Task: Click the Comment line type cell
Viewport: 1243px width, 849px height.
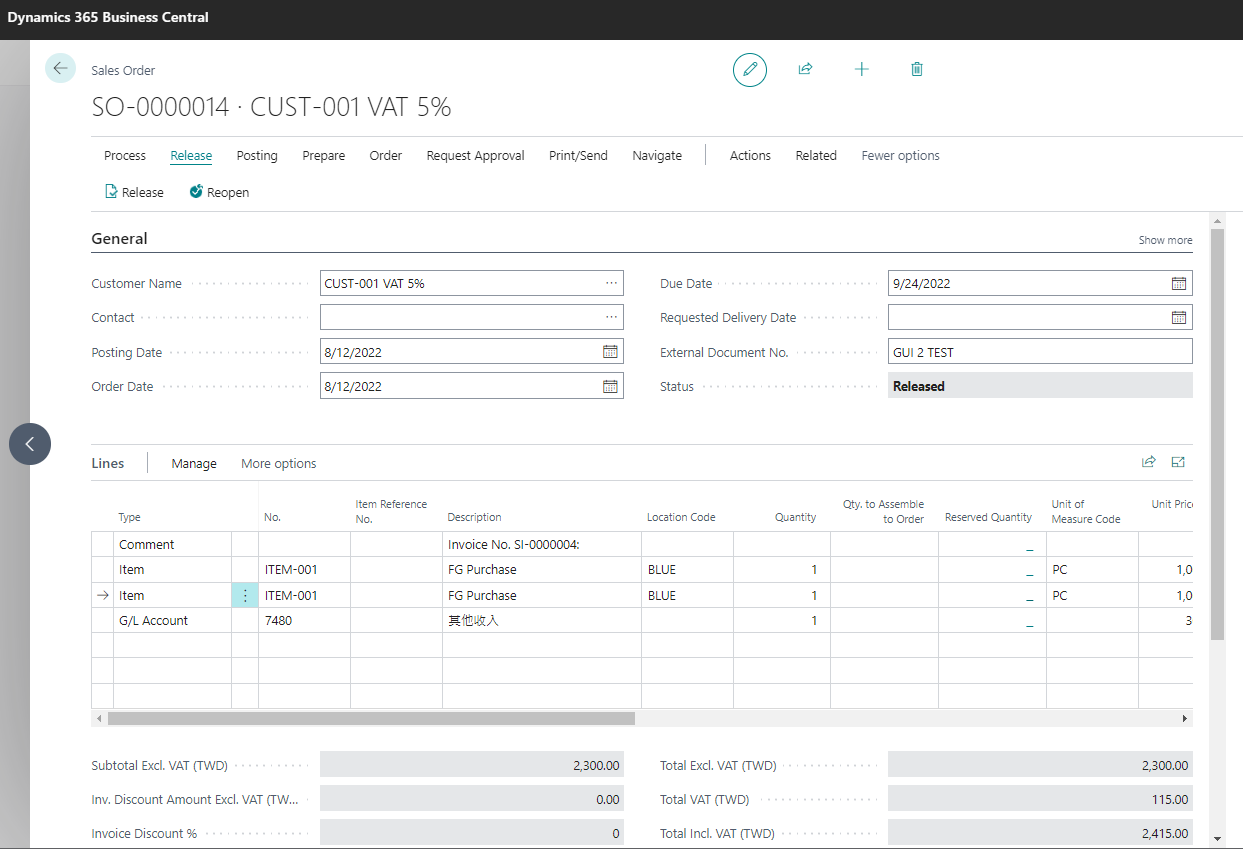Action: [172, 545]
